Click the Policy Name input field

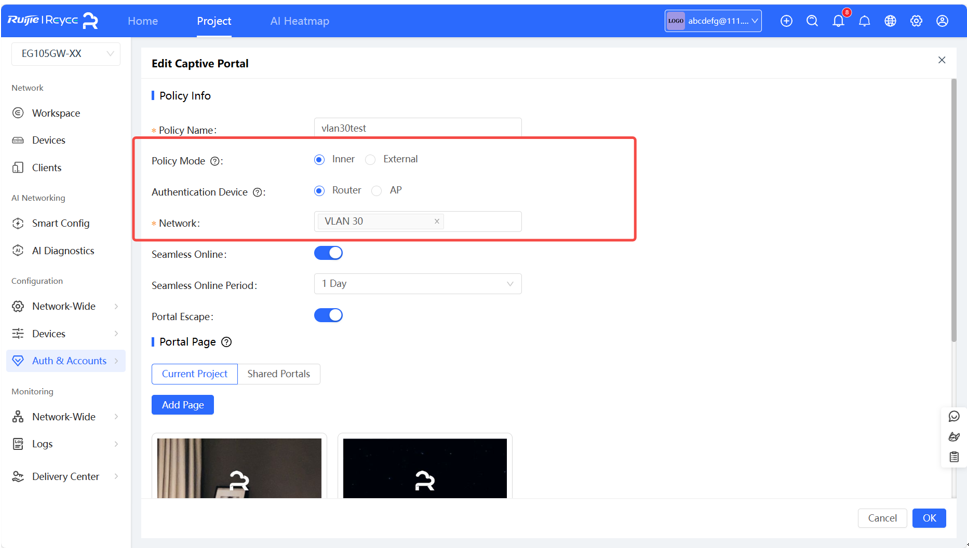click(x=418, y=127)
